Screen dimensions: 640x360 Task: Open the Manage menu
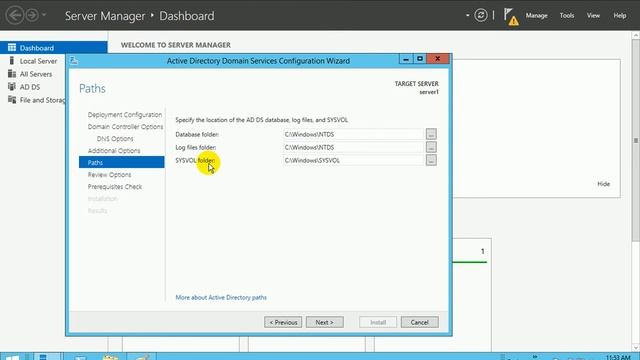pos(536,16)
